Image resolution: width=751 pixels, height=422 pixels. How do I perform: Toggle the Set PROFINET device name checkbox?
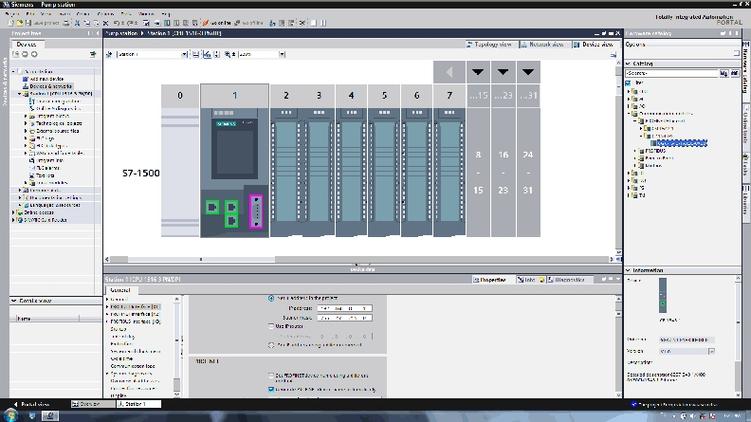(271, 376)
